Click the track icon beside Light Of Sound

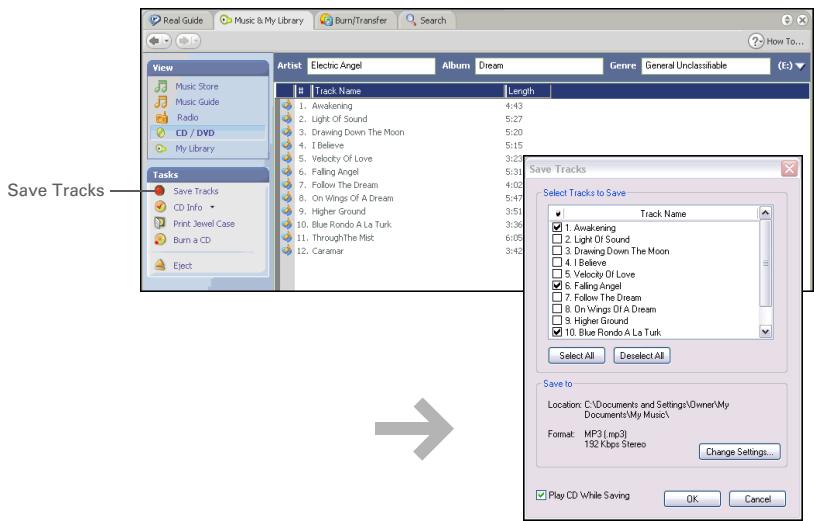(287, 119)
